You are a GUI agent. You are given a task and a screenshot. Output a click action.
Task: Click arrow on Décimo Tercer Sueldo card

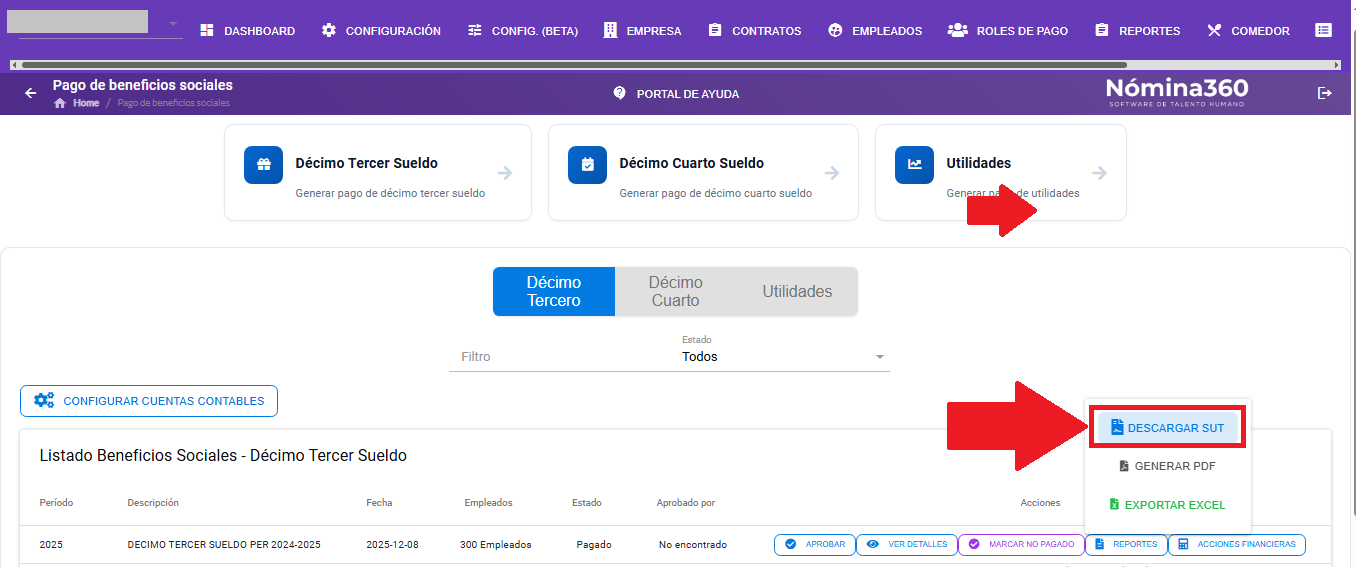(505, 173)
